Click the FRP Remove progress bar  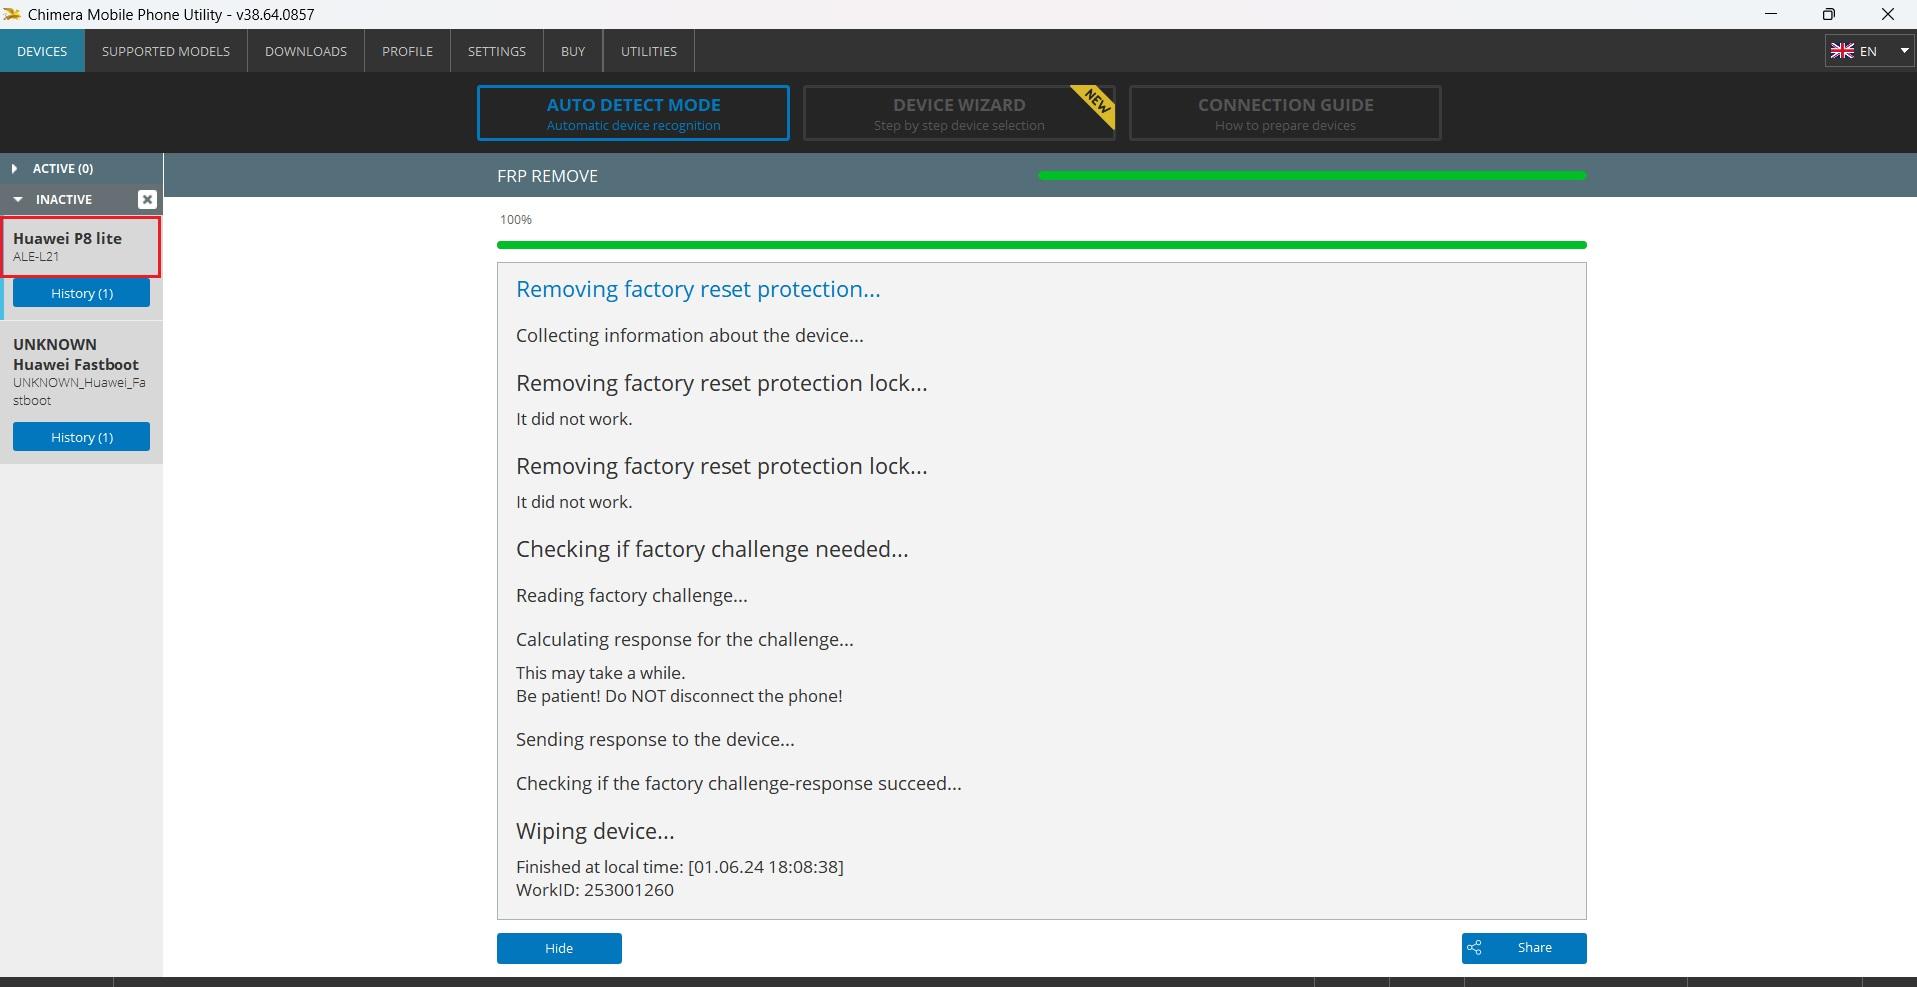tap(1312, 176)
